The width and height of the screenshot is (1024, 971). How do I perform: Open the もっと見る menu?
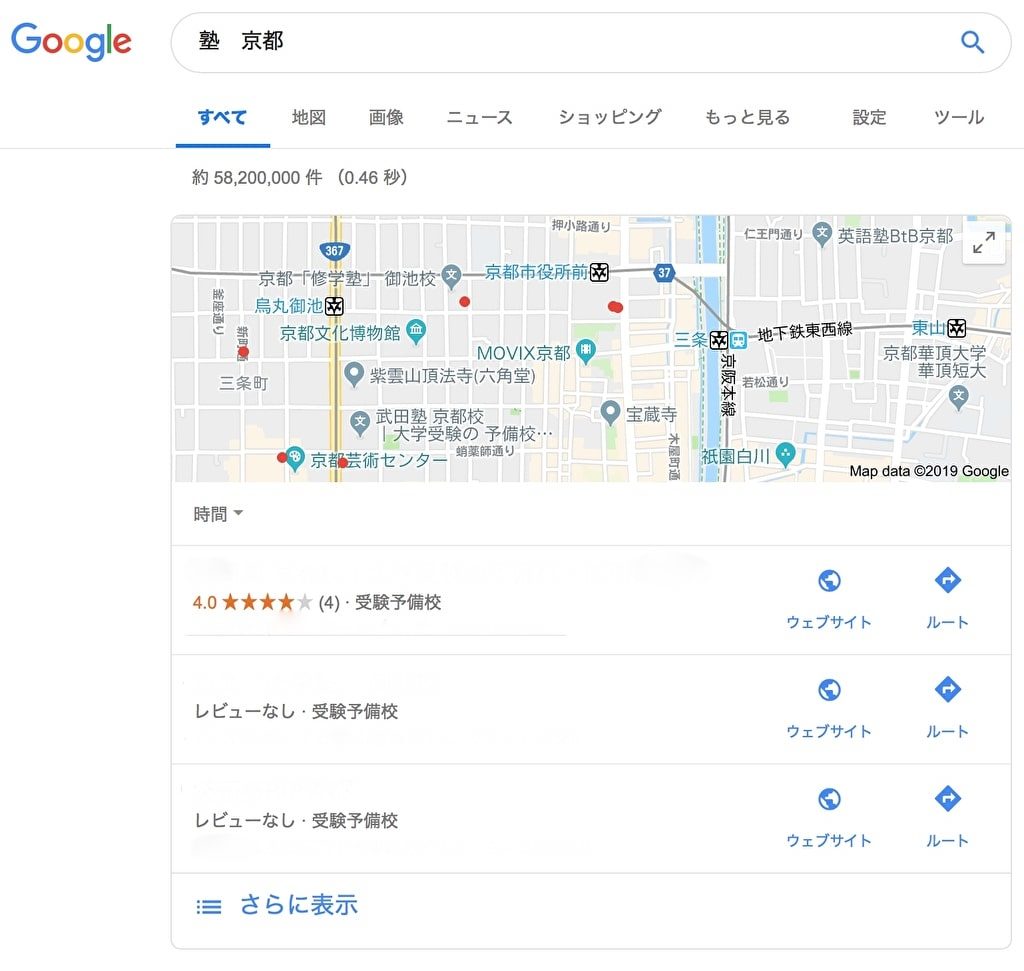[747, 117]
